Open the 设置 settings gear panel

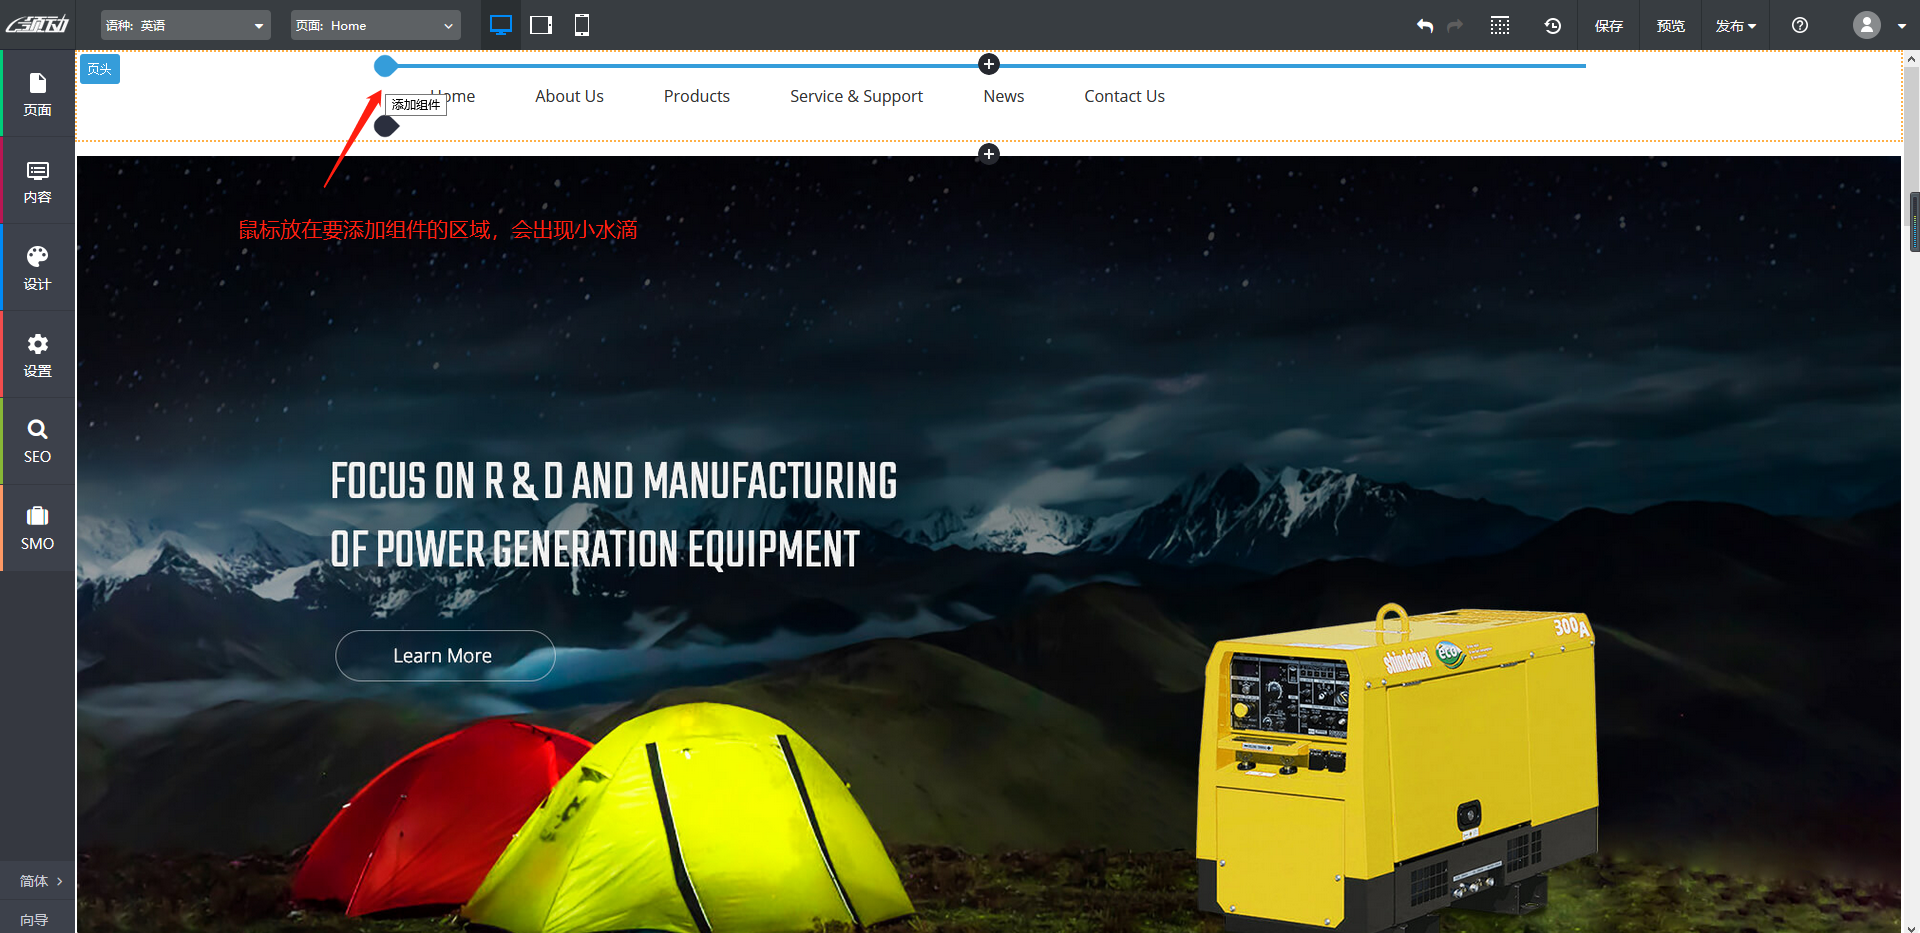tap(38, 355)
